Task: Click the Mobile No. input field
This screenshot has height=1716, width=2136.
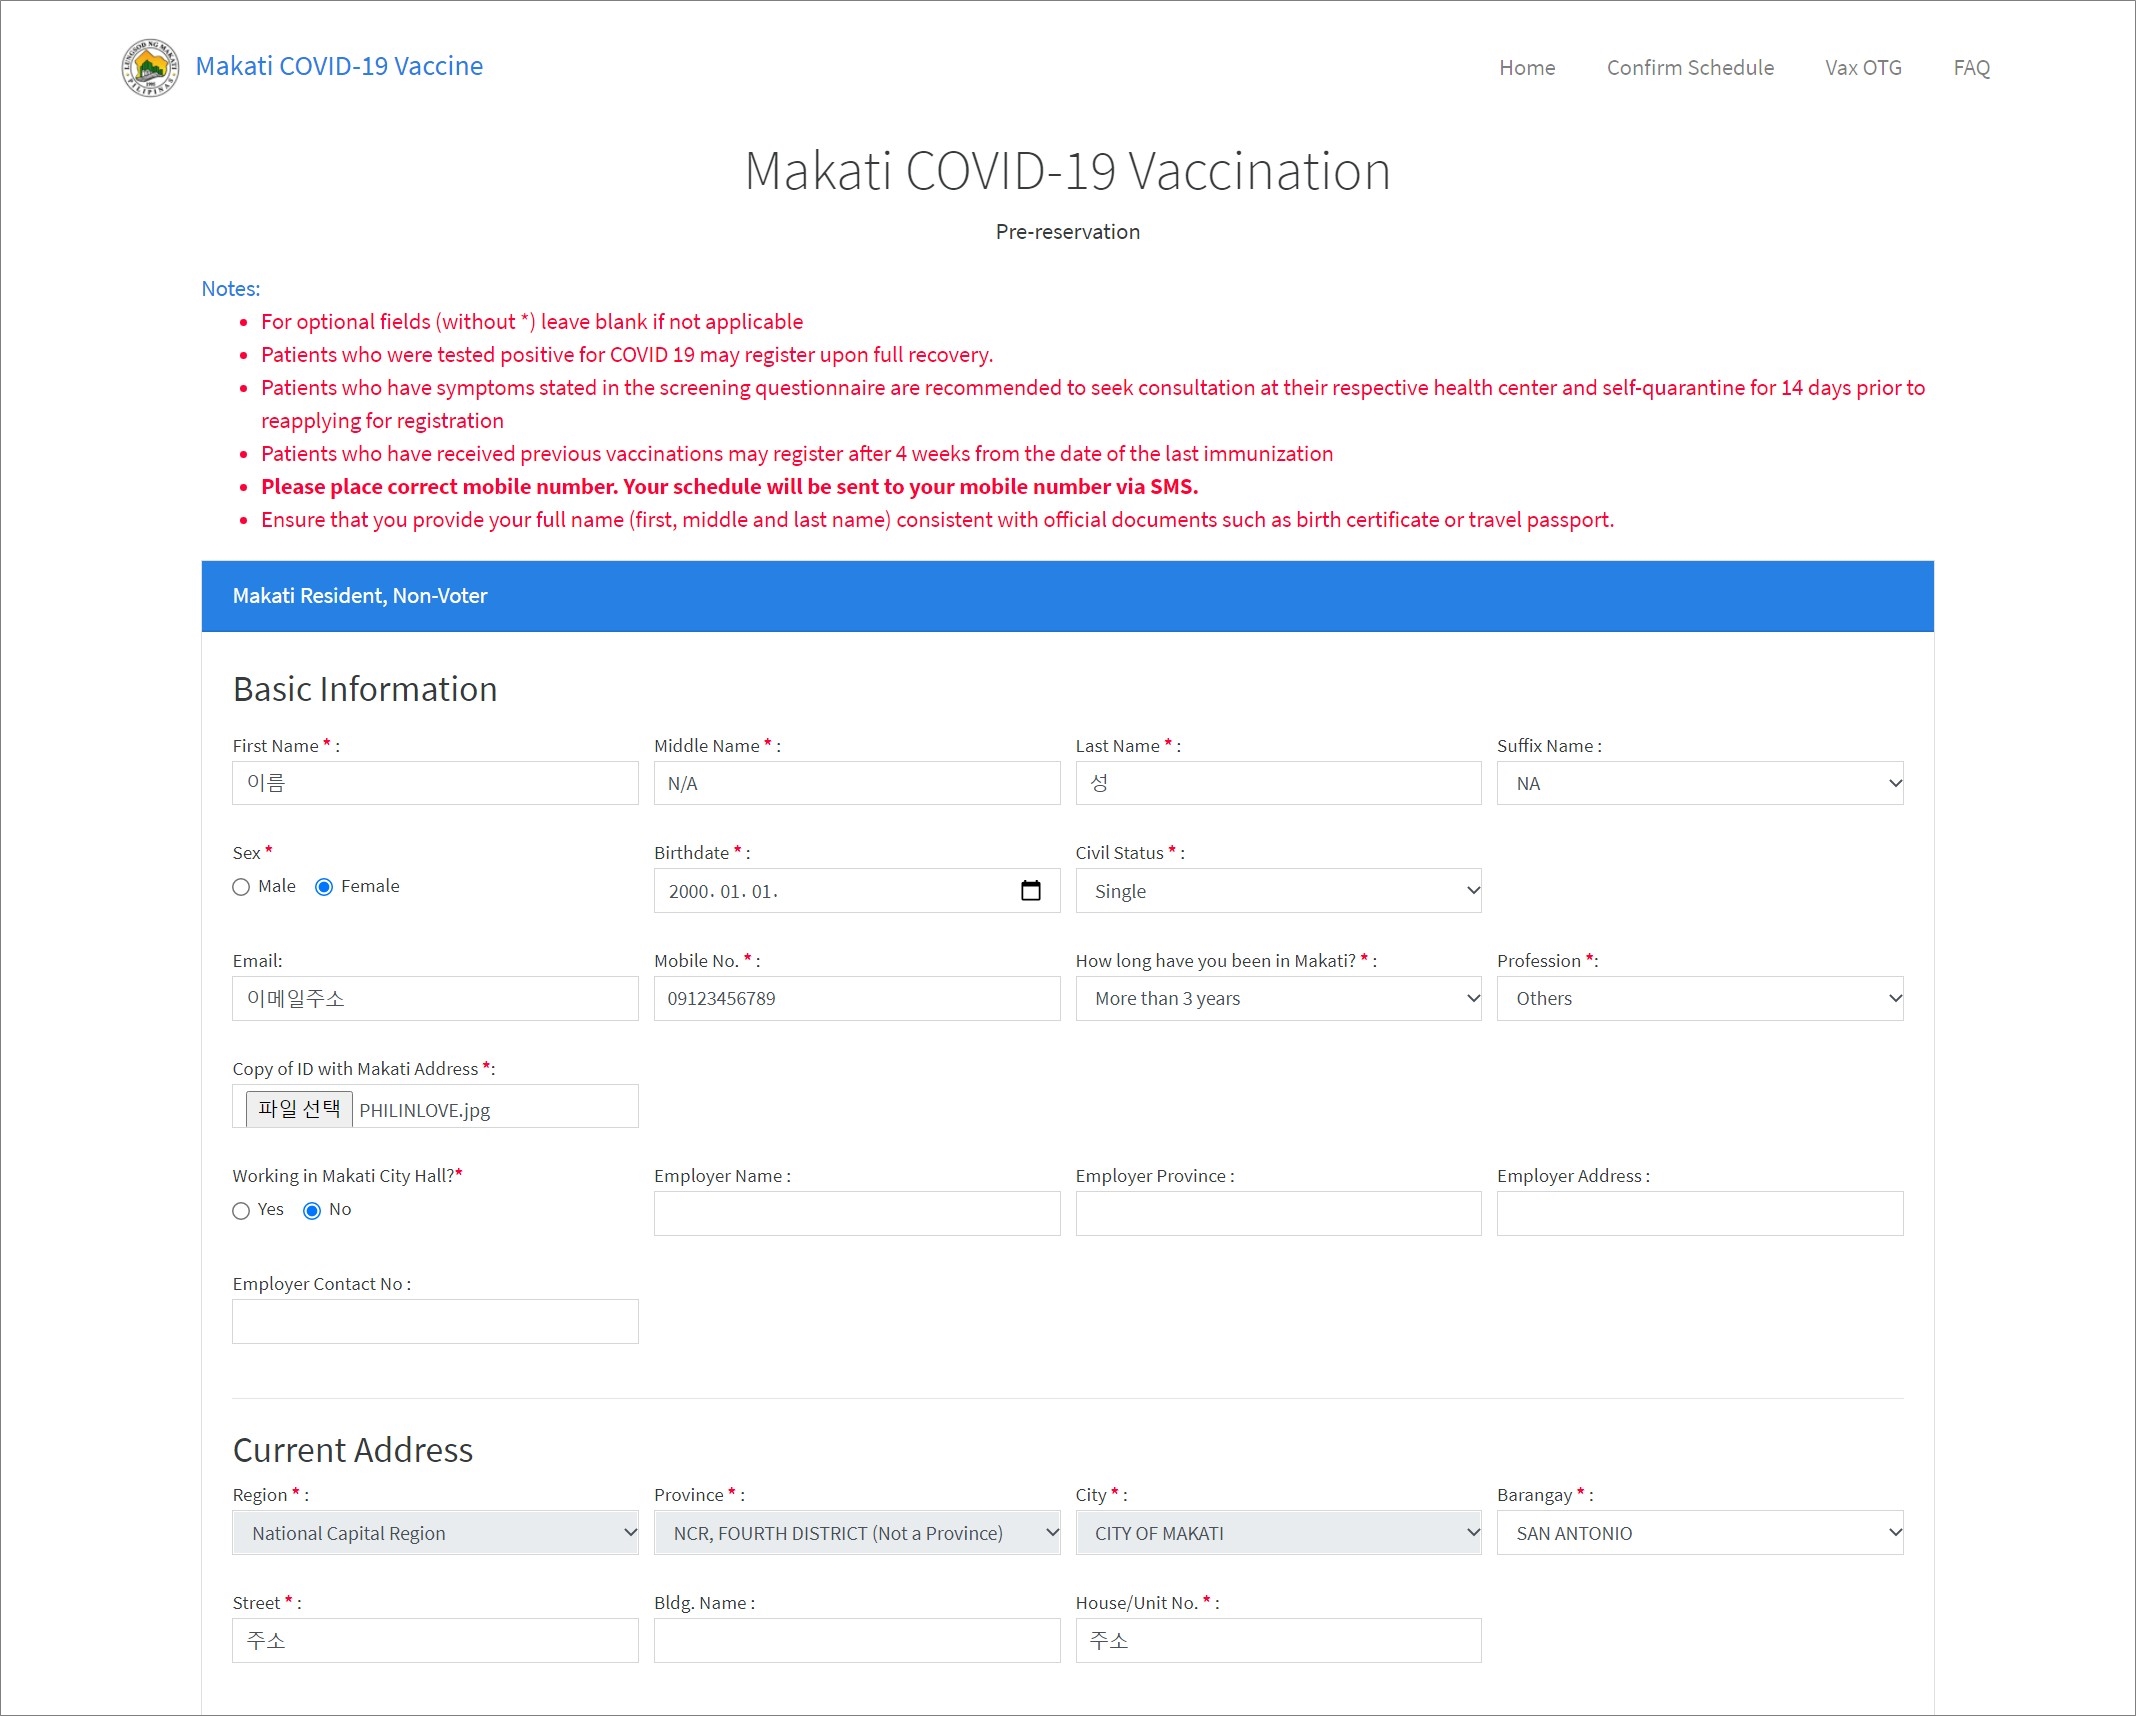Action: [856, 999]
